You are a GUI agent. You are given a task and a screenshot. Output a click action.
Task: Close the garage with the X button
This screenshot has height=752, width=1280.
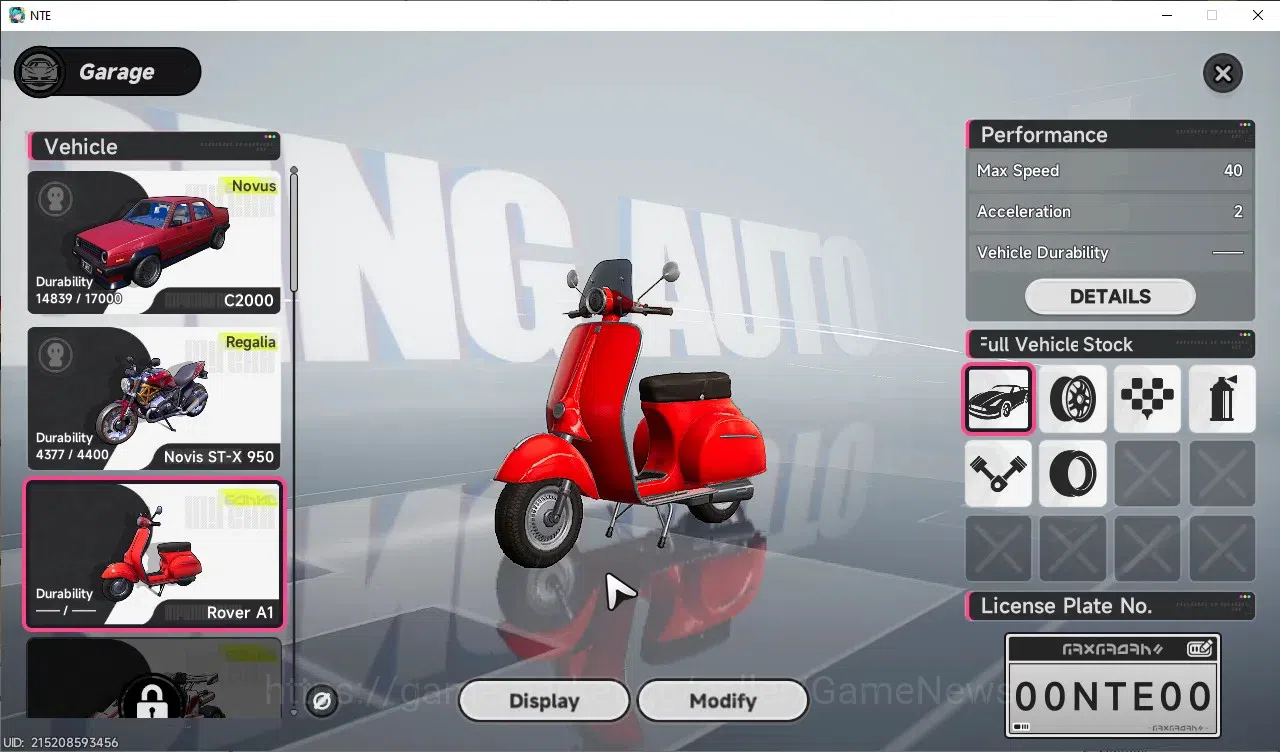1222,73
